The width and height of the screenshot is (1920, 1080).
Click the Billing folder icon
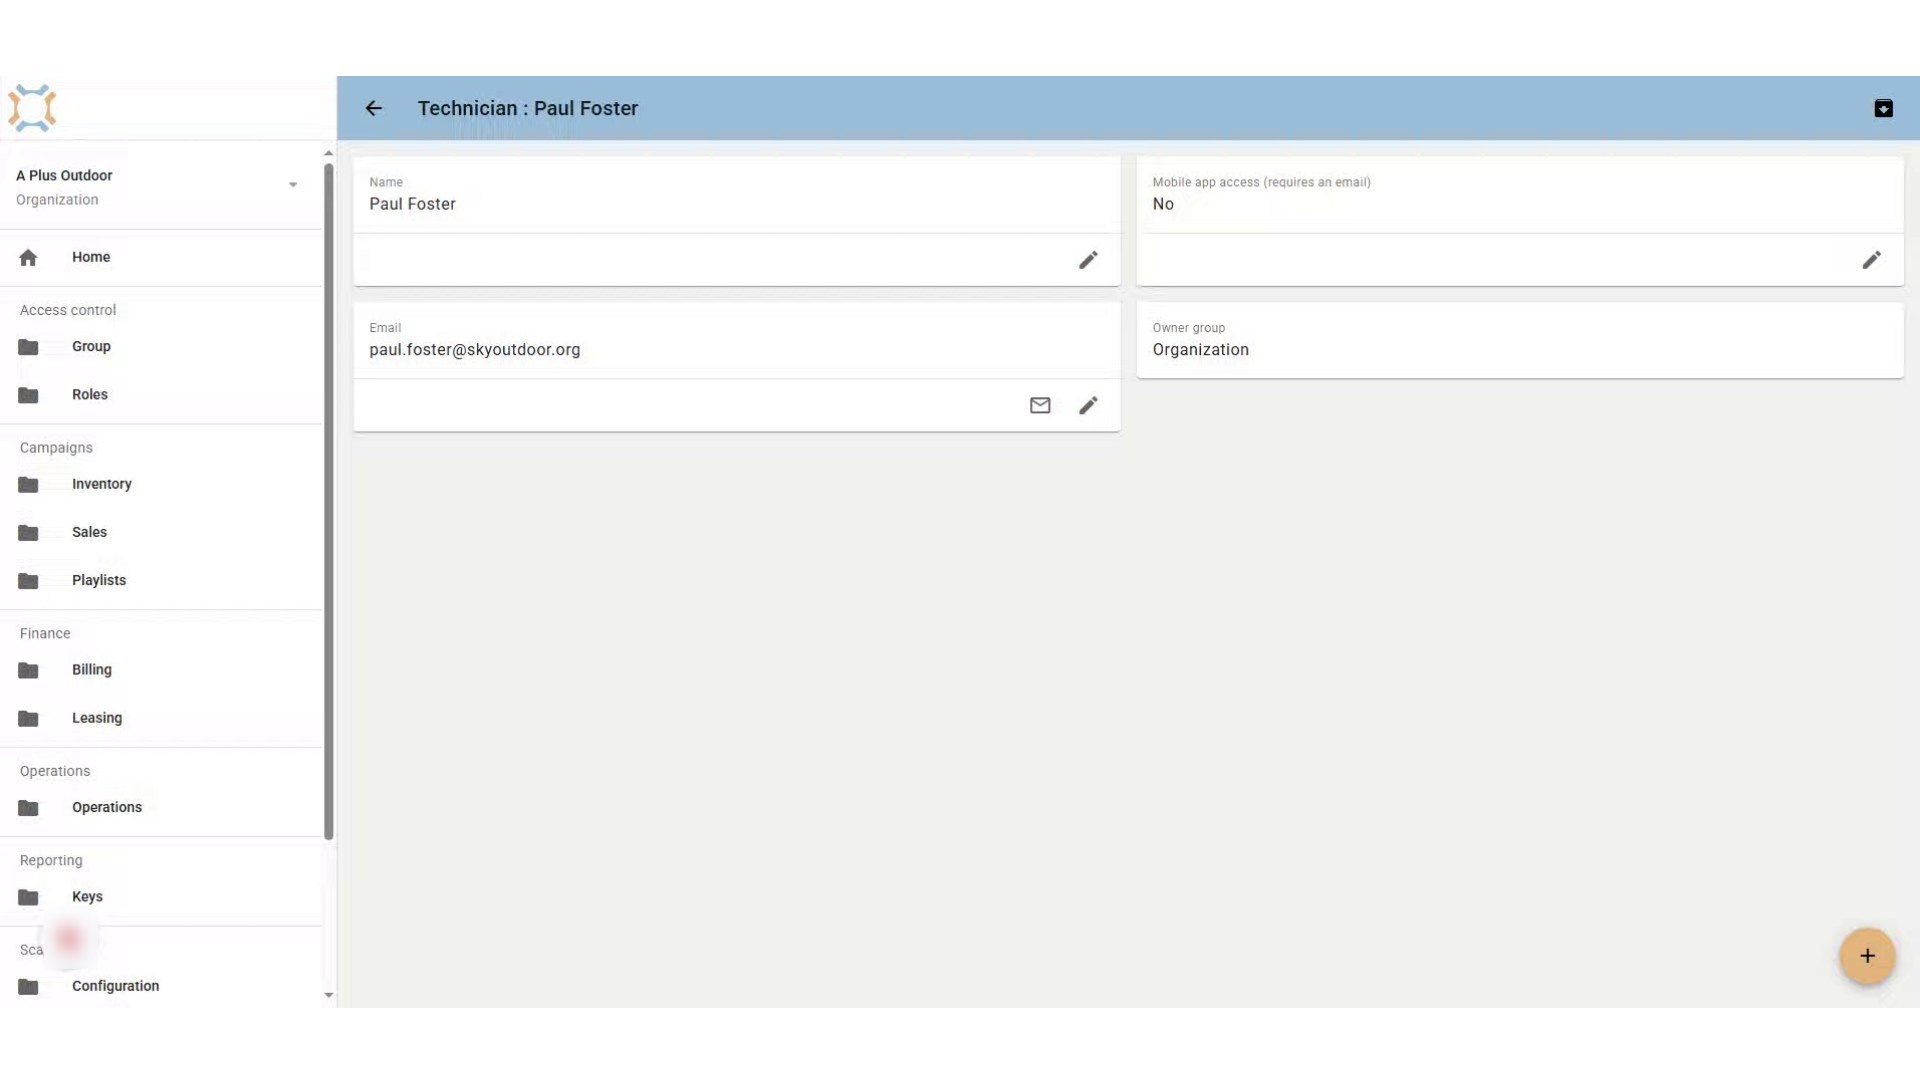pos(28,670)
